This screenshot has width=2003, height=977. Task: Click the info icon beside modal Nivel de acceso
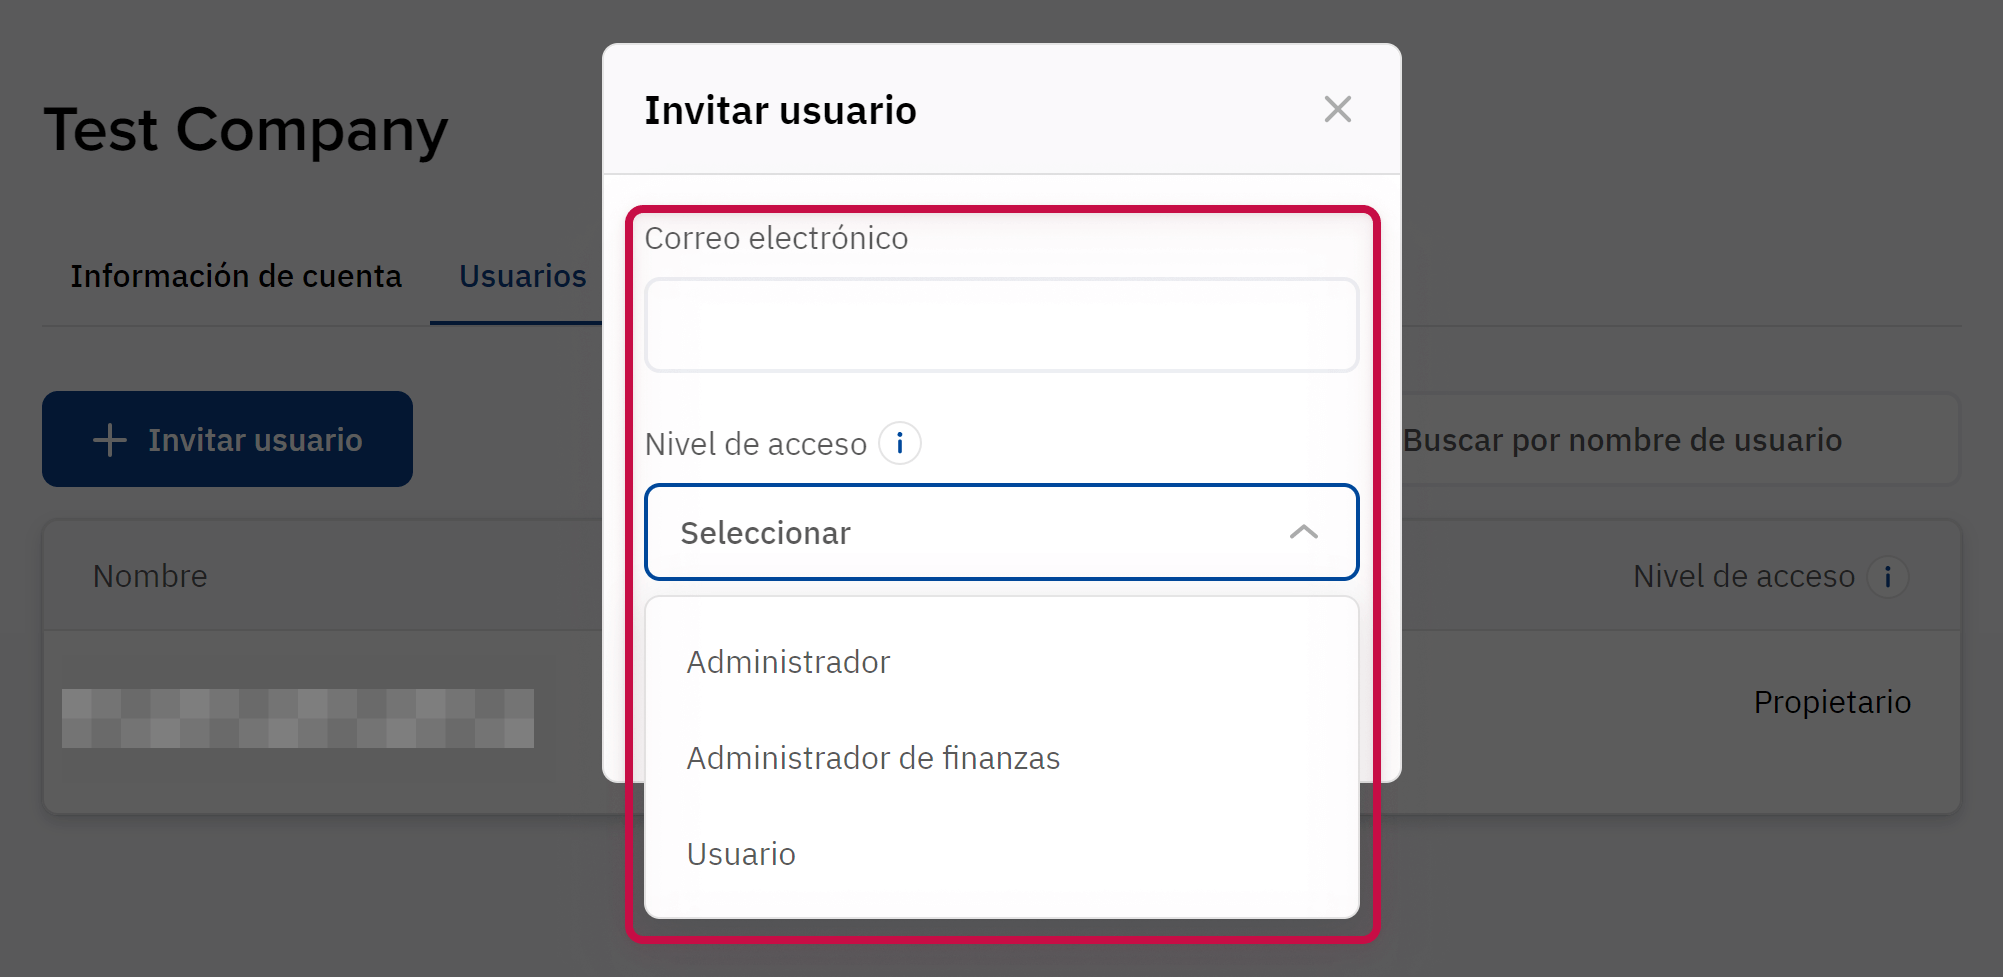[x=899, y=443]
